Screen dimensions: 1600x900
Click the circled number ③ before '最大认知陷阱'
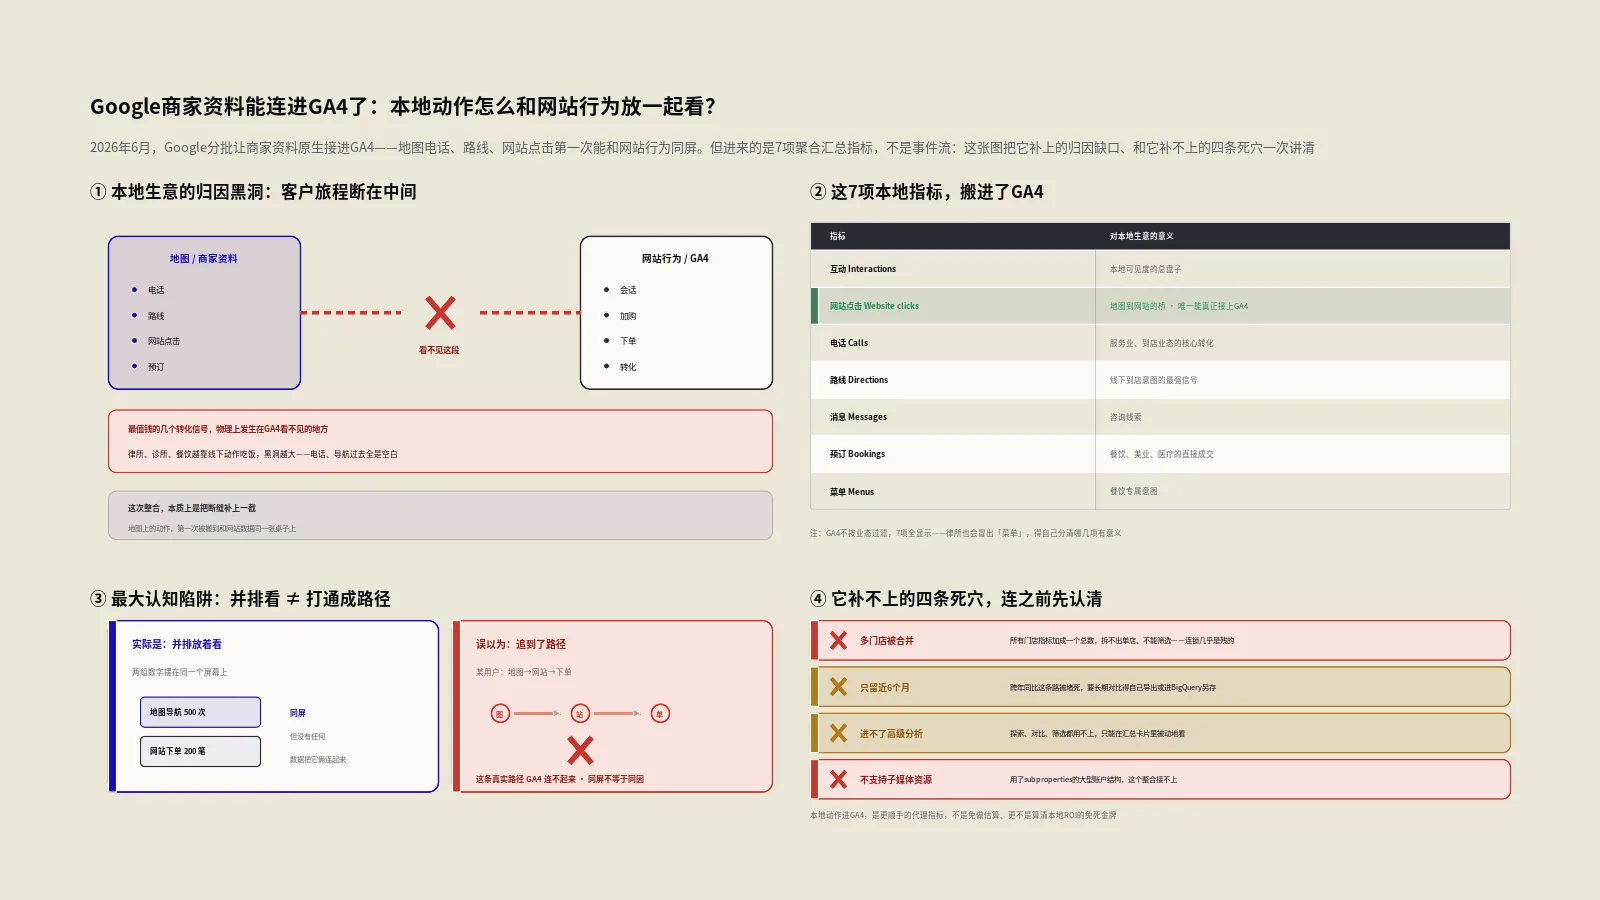(x=98, y=599)
